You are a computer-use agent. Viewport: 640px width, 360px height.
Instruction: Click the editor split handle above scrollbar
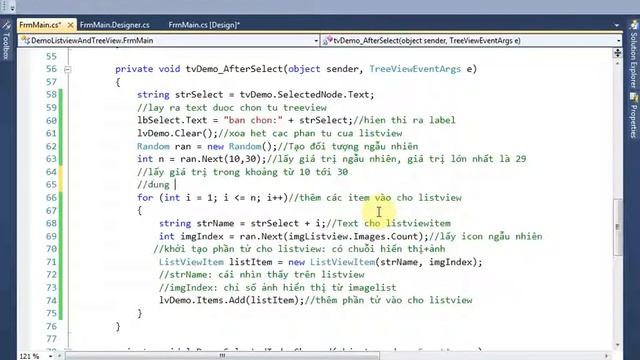[618, 53]
